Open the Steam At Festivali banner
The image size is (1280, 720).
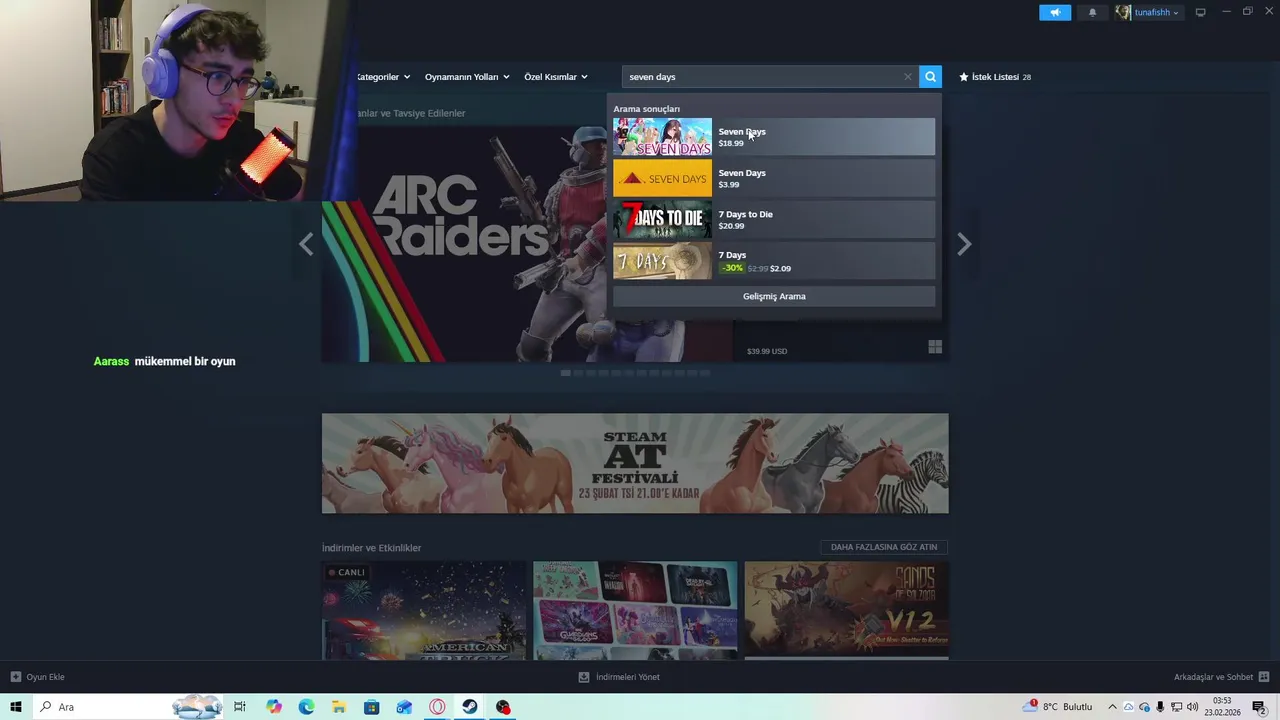(x=635, y=463)
